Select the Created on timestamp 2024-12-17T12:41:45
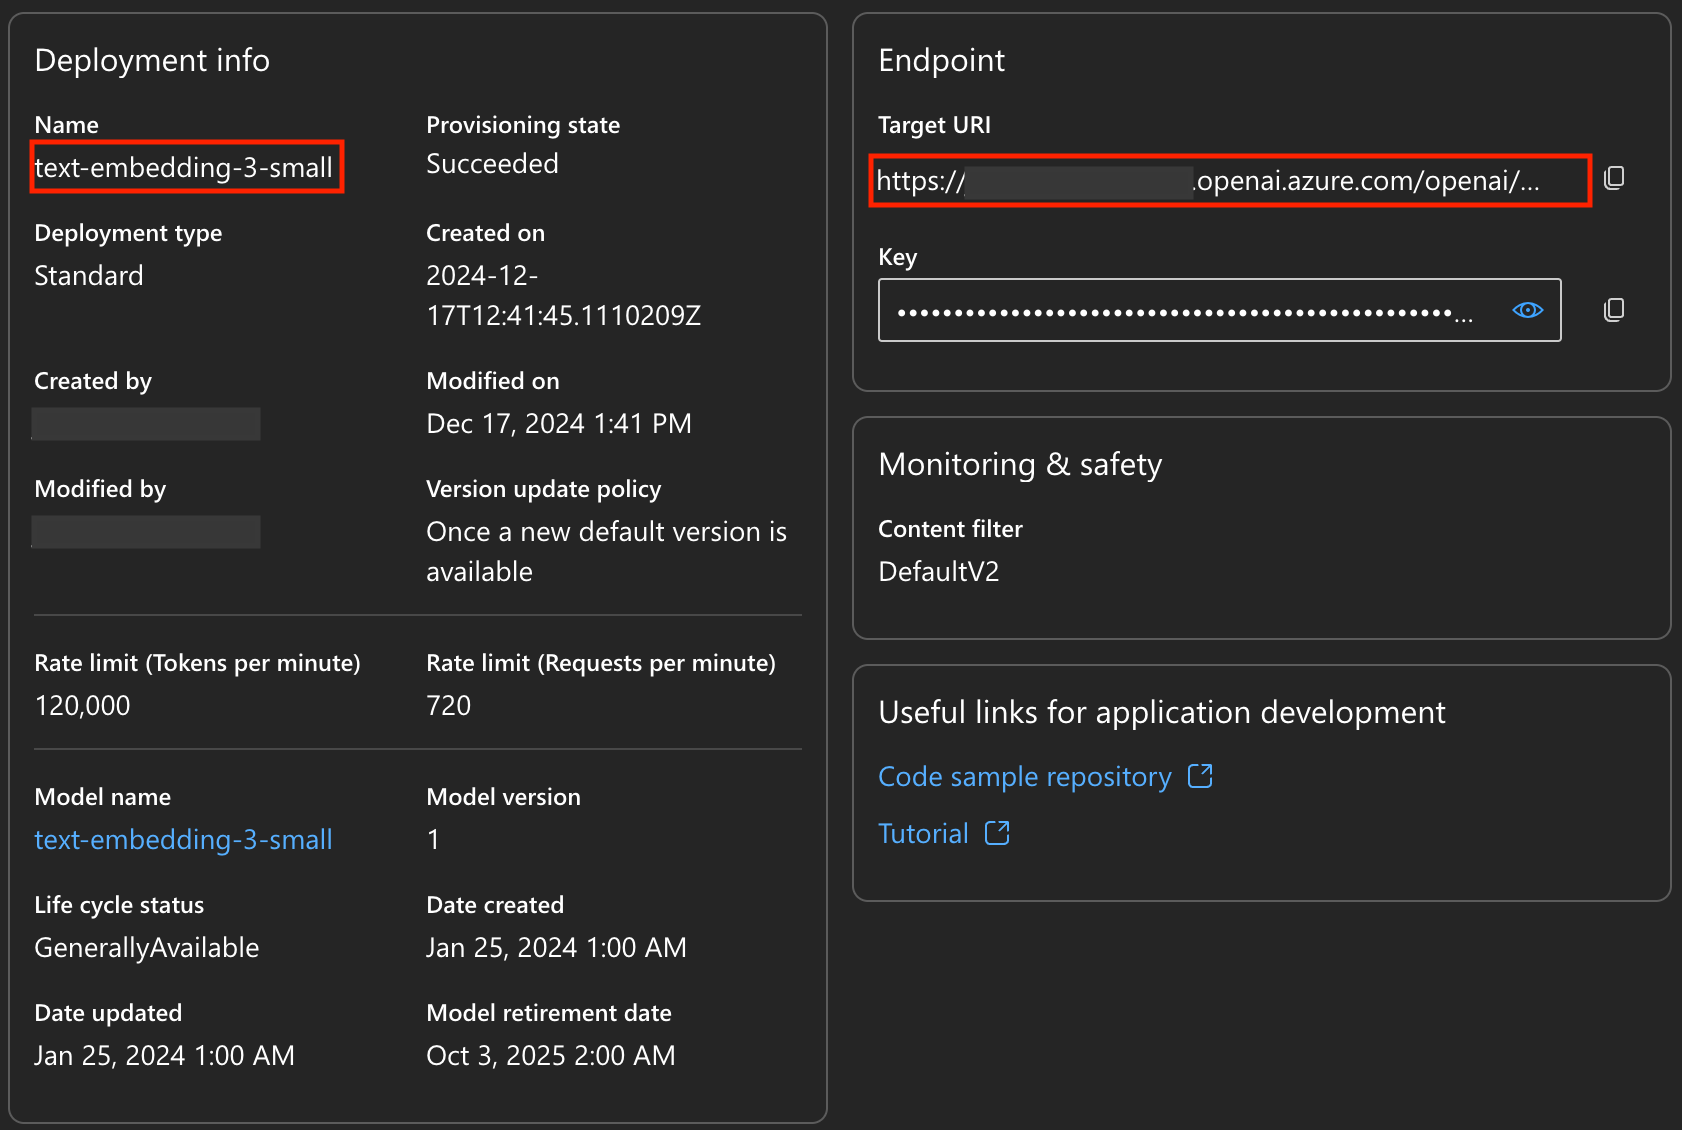The height and width of the screenshot is (1130, 1682). [x=563, y=296]
